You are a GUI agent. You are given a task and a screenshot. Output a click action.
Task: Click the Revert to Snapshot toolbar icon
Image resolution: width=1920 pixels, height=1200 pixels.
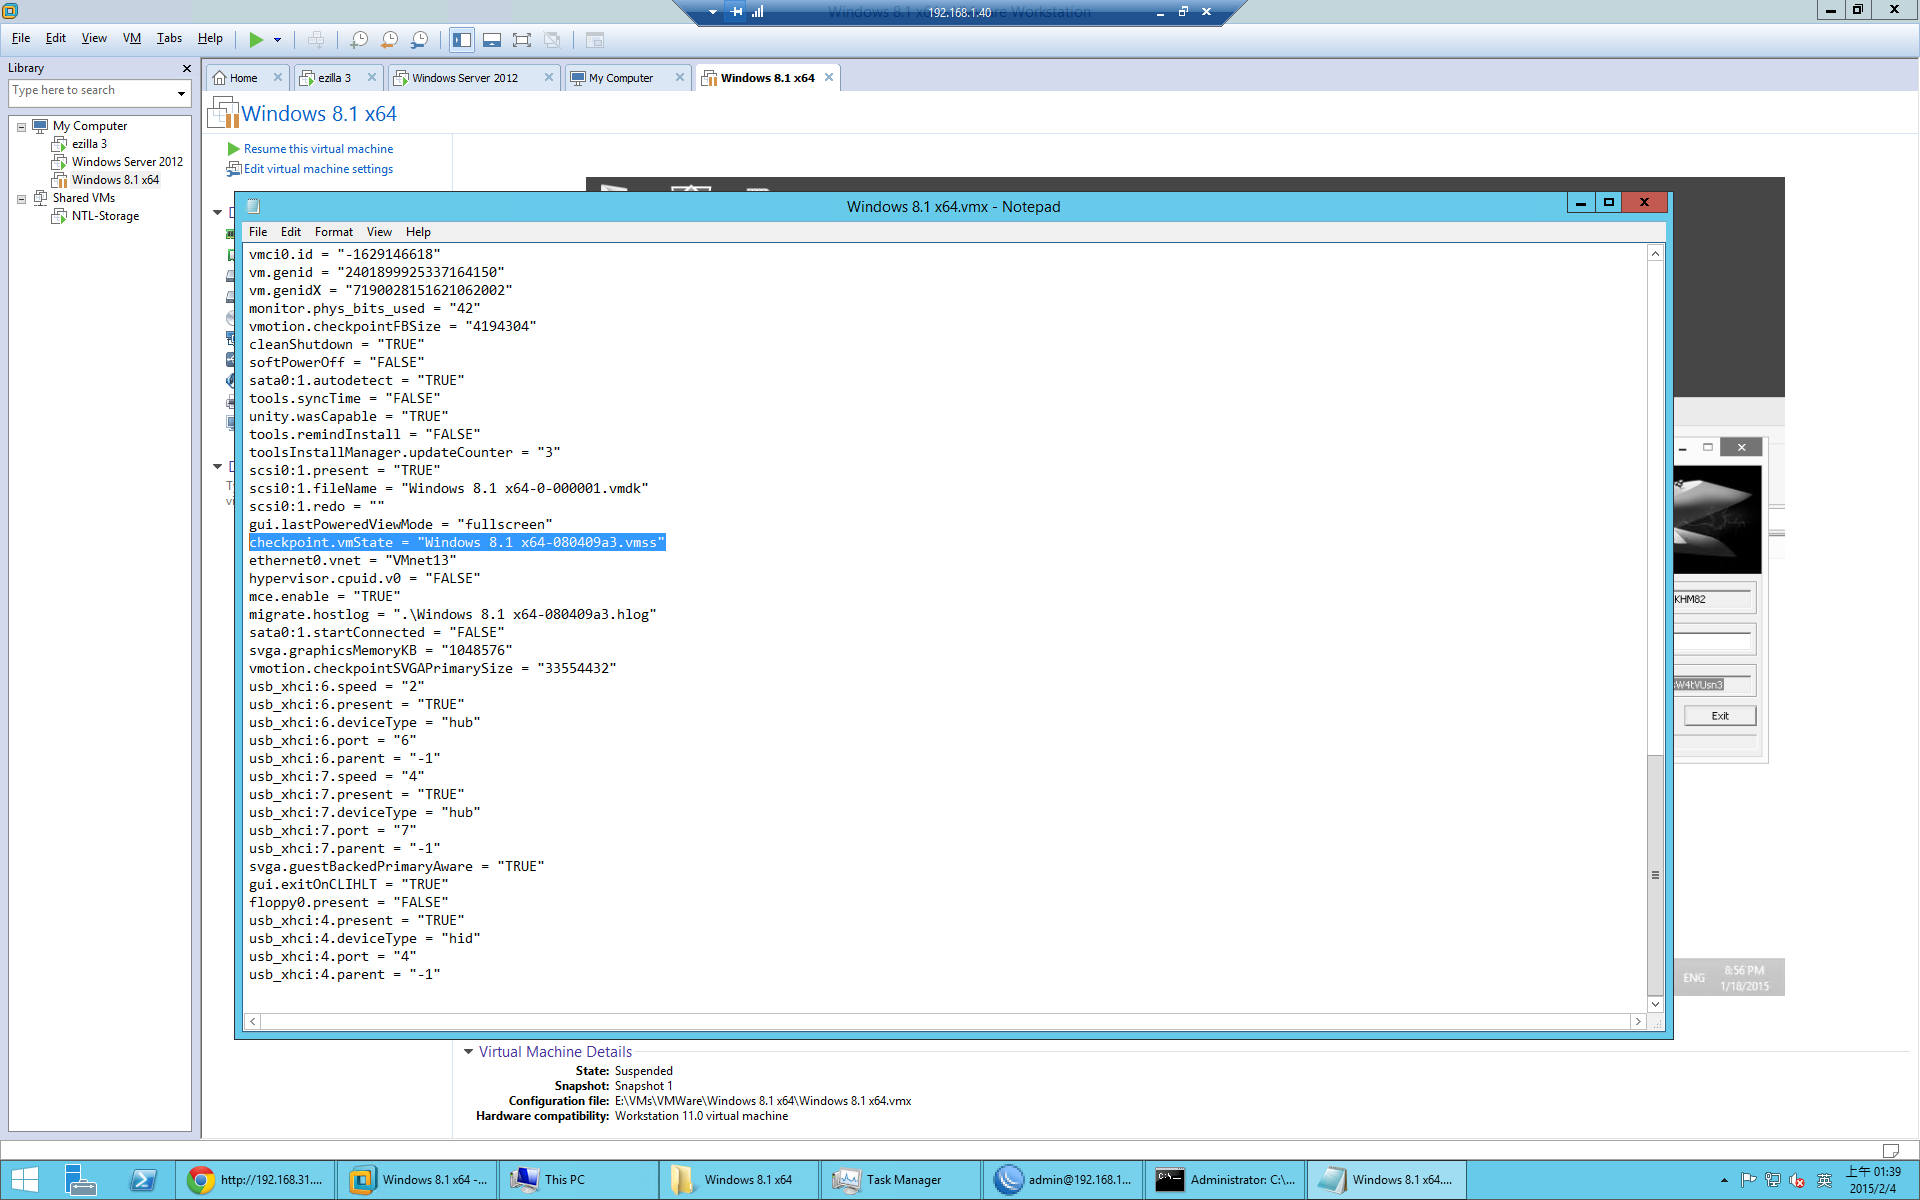(389, 40)
